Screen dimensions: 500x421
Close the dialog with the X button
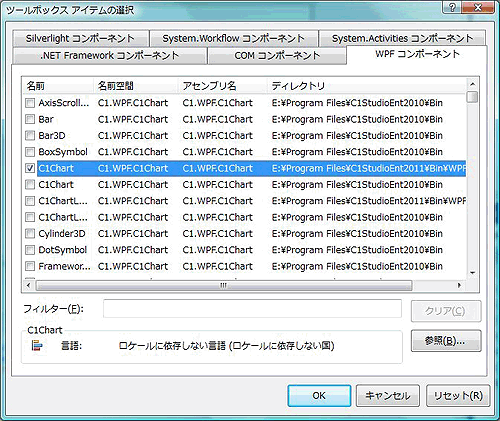(x=479, y=7)
